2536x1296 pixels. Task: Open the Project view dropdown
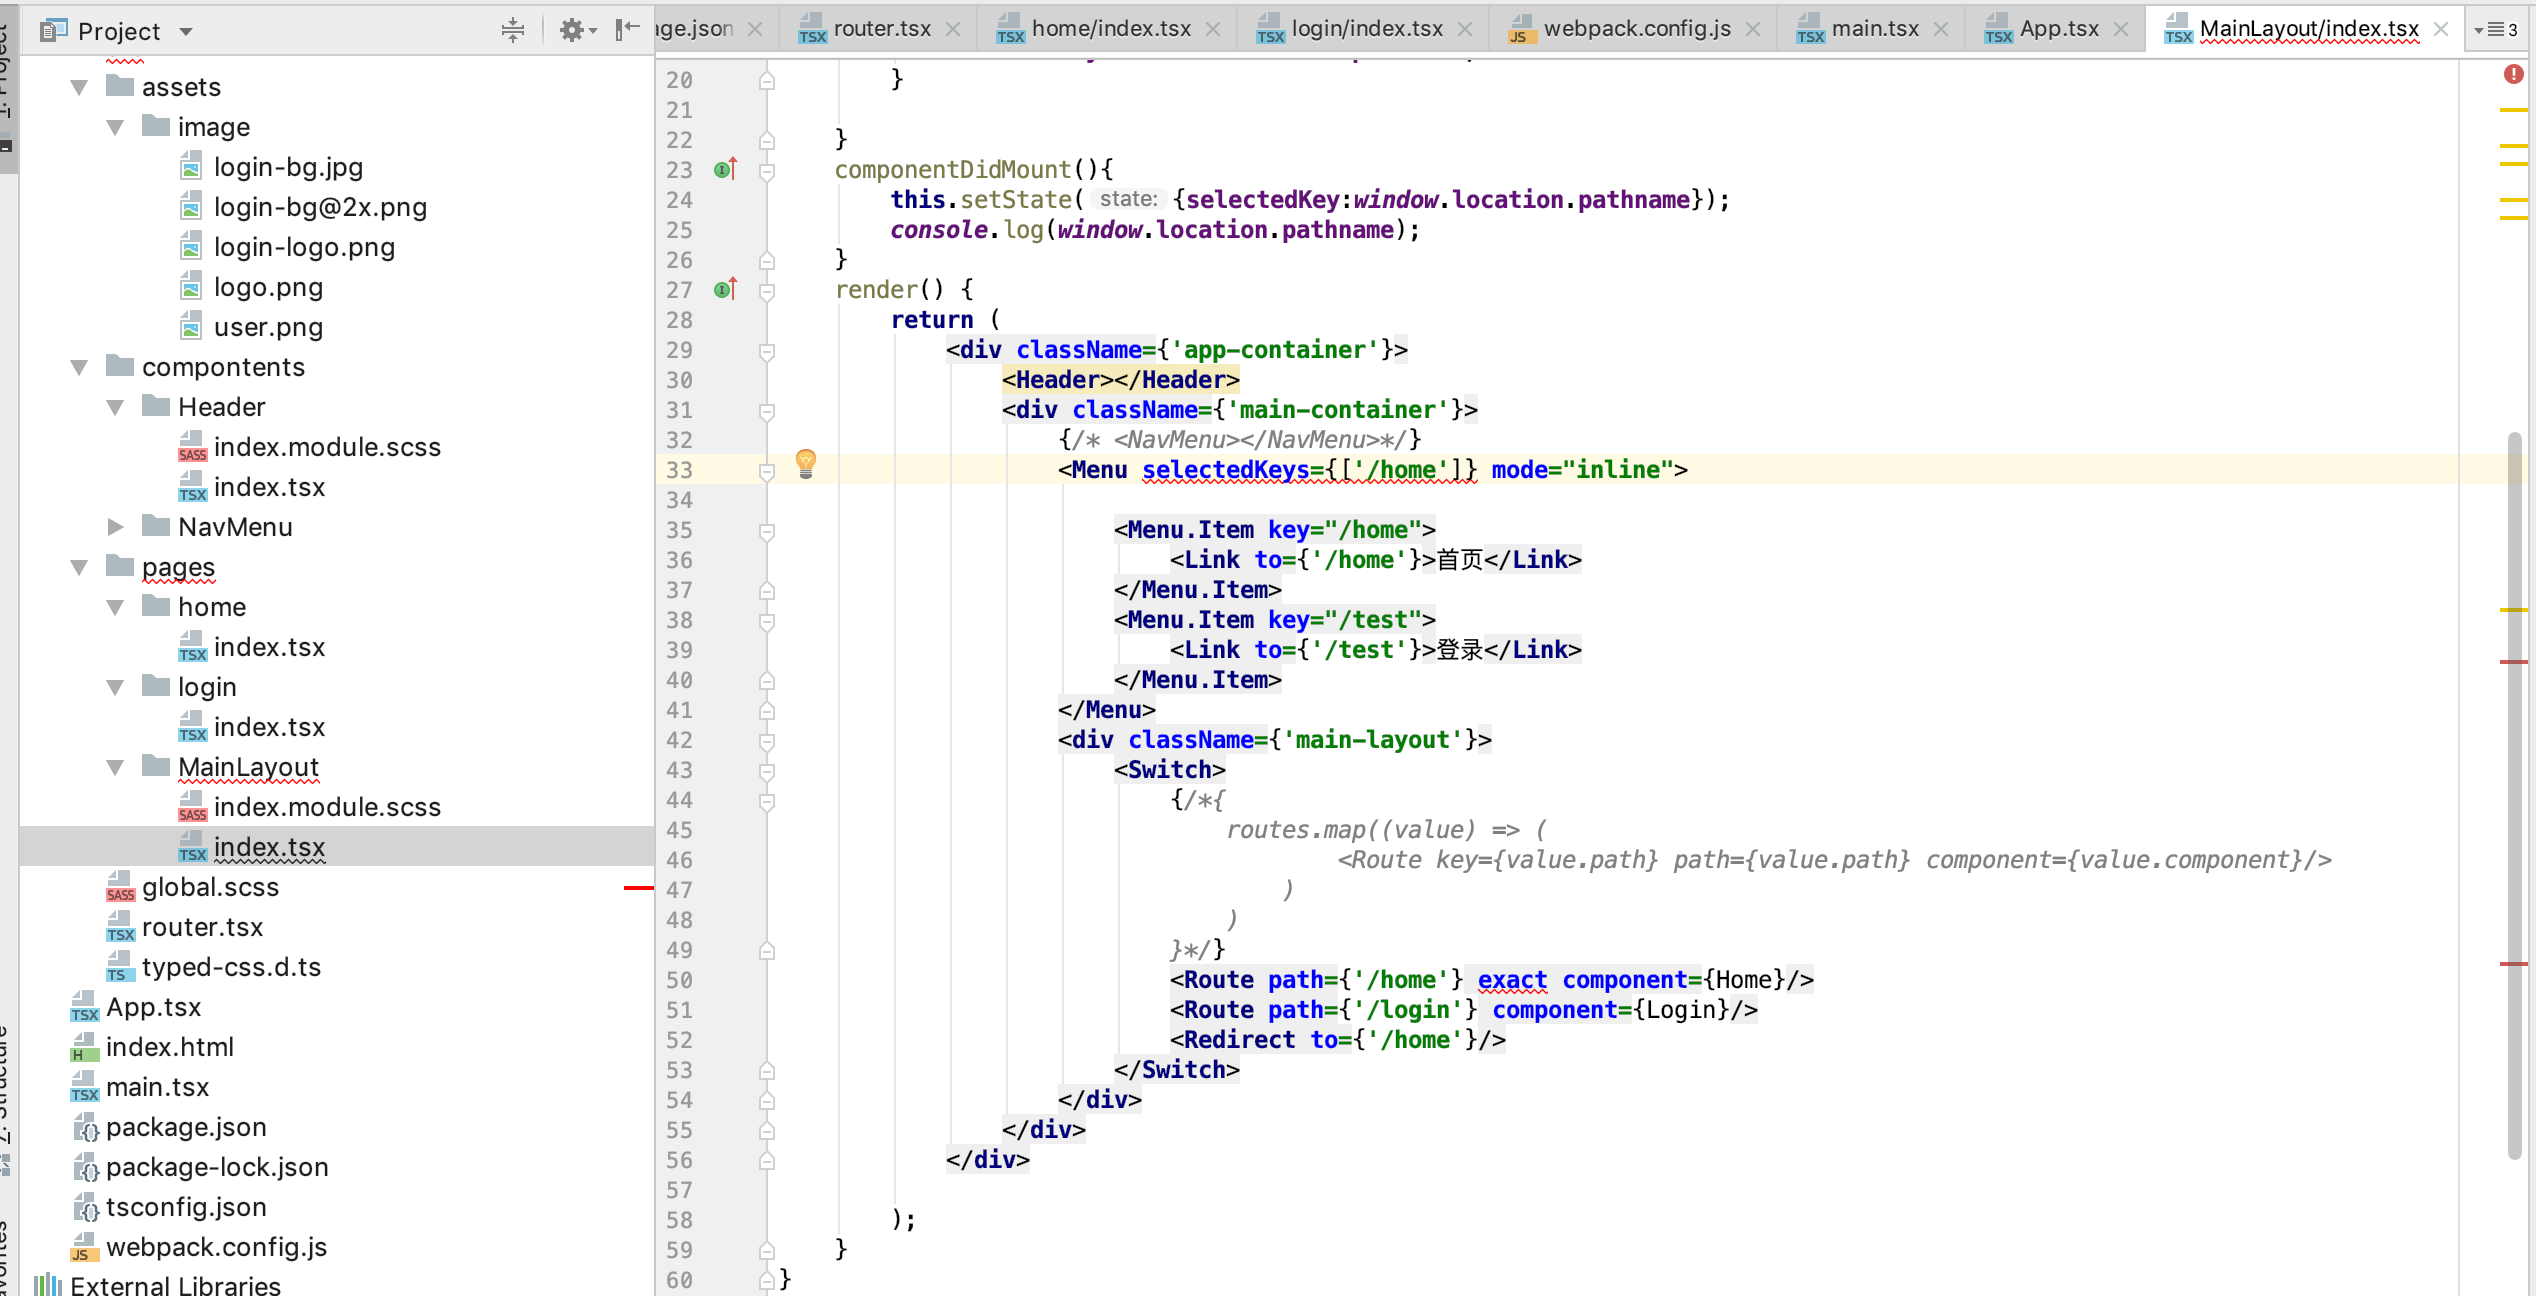(x=186, y=32)
